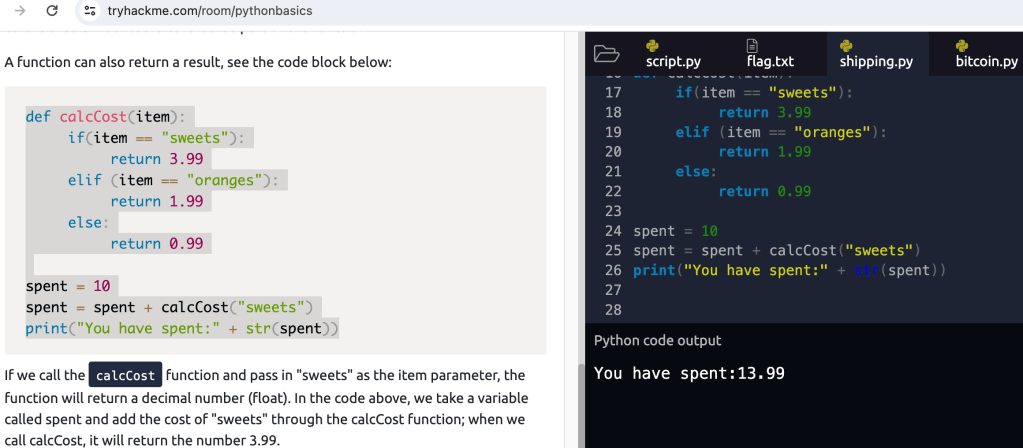
Task: Select the shipping.py tab label
Action: pyautogui.click(x=876, y=62)
